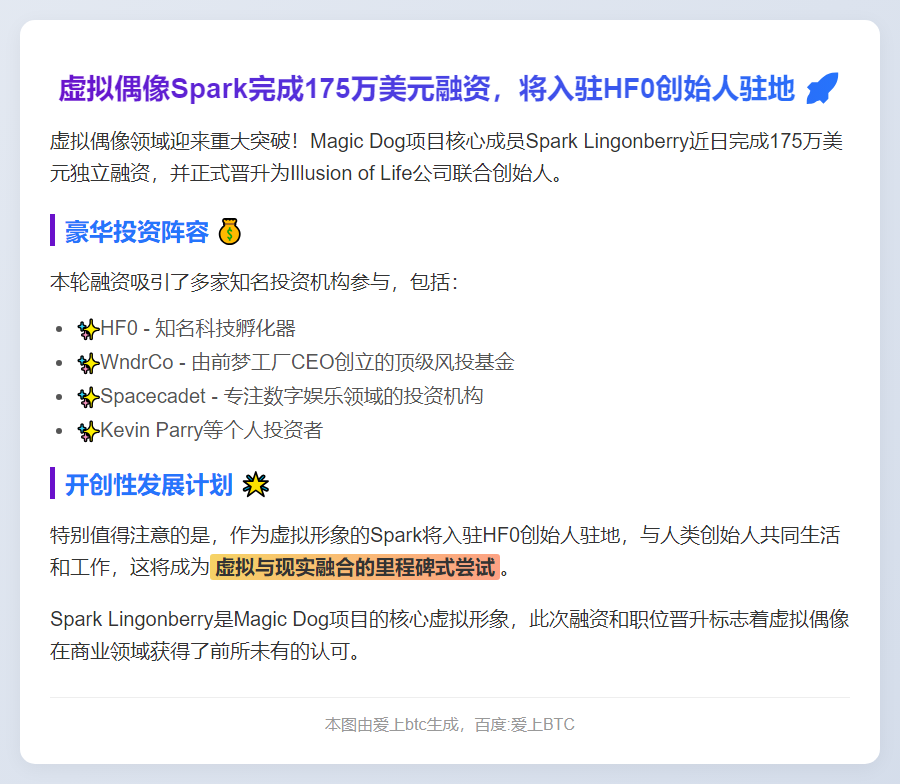Image resolution: width=900 pixels, height=784 pixels.
Task: Select the main headline about Spark's 175万美元融资
Action: click(427, 89)
